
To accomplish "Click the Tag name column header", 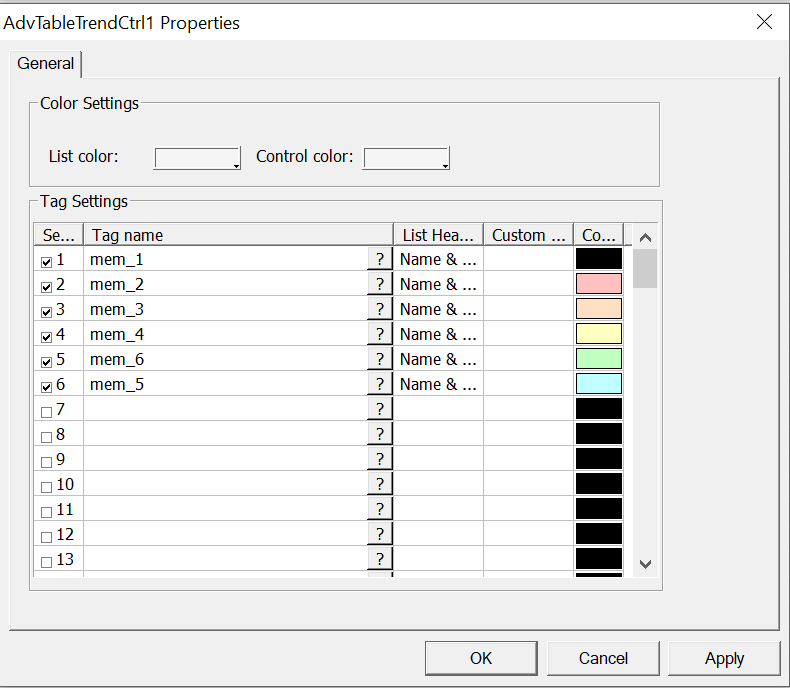I will (238, 235).
